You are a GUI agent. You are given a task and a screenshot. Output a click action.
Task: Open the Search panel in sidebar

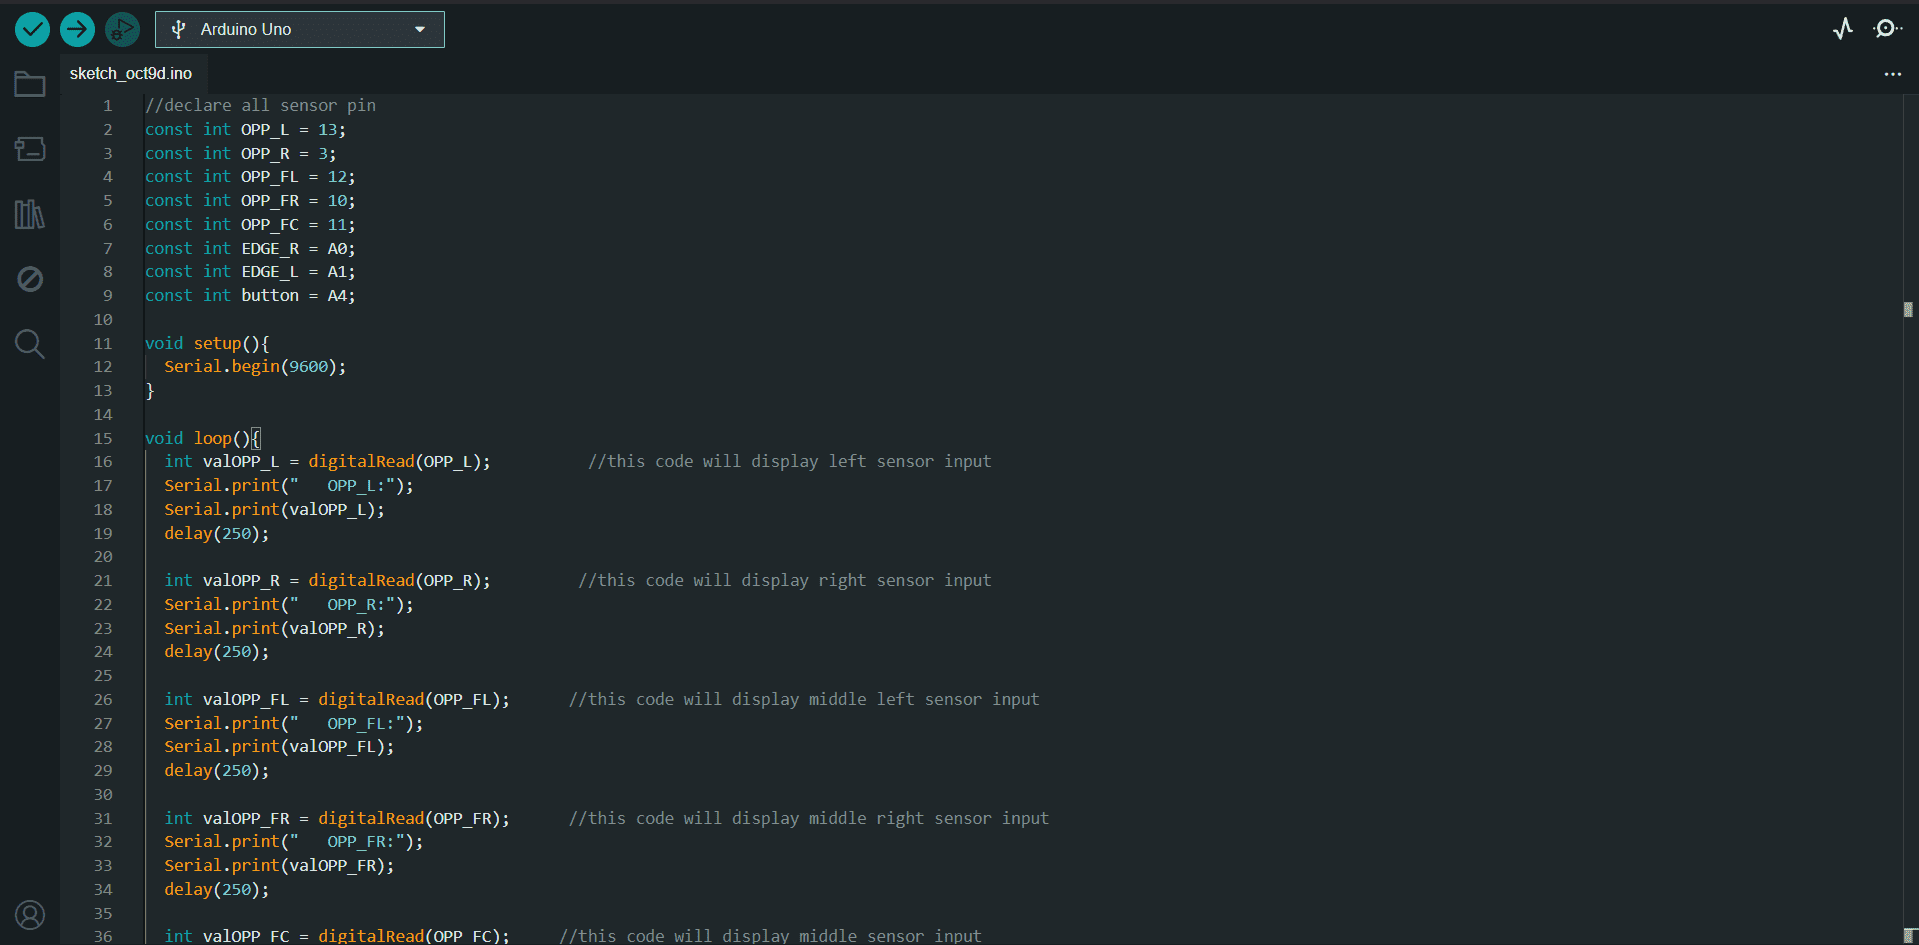30,344
